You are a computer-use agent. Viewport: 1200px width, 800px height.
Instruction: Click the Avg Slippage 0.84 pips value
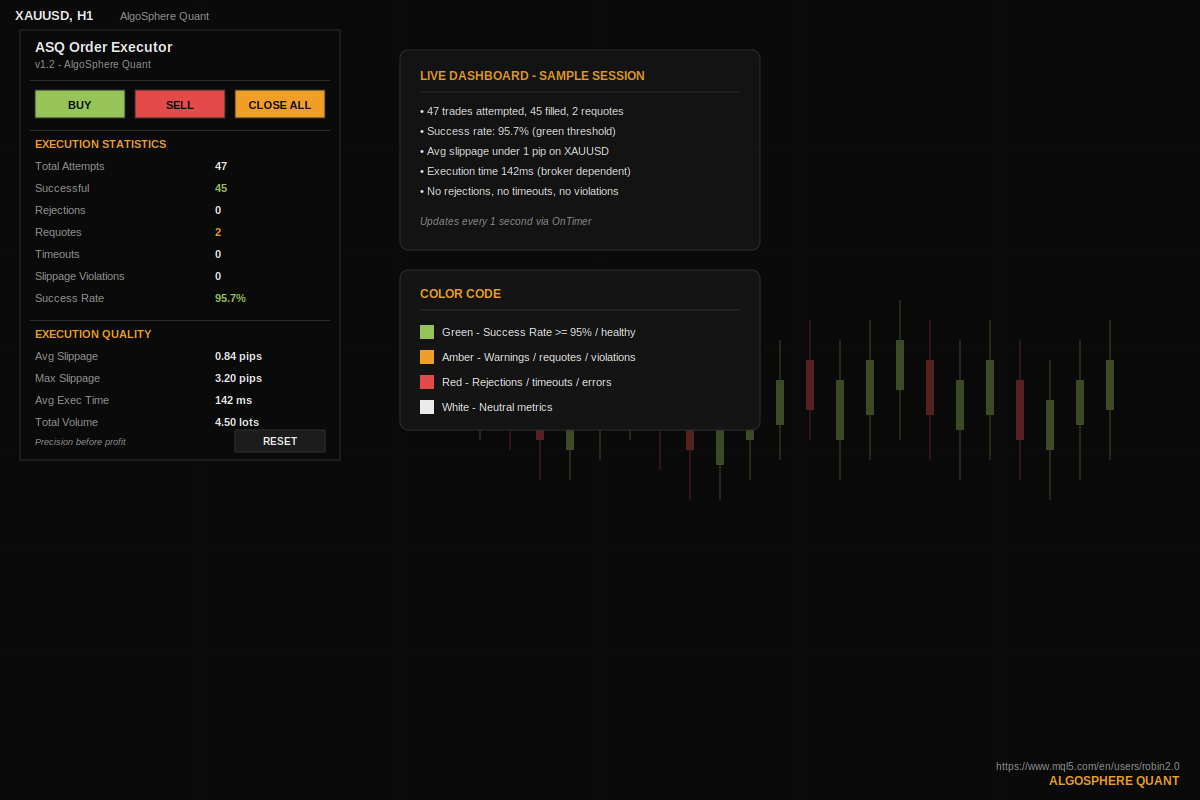point(238,356)
